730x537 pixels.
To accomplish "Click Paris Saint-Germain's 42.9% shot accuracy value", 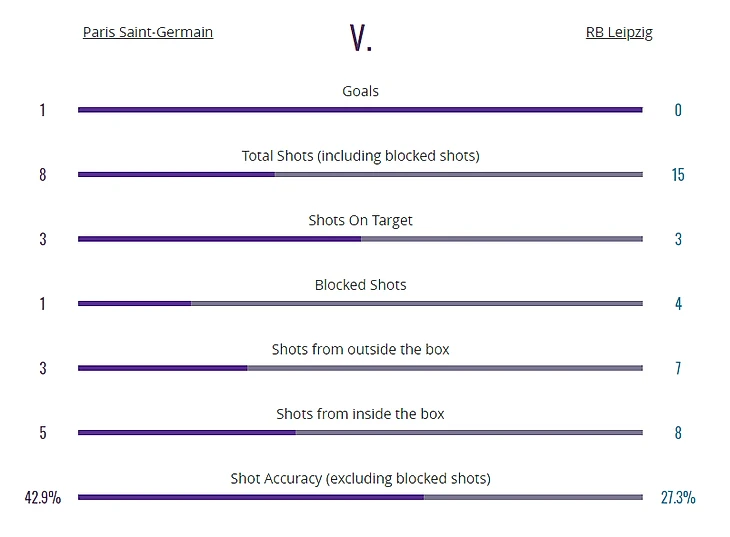I will [42, 497].
